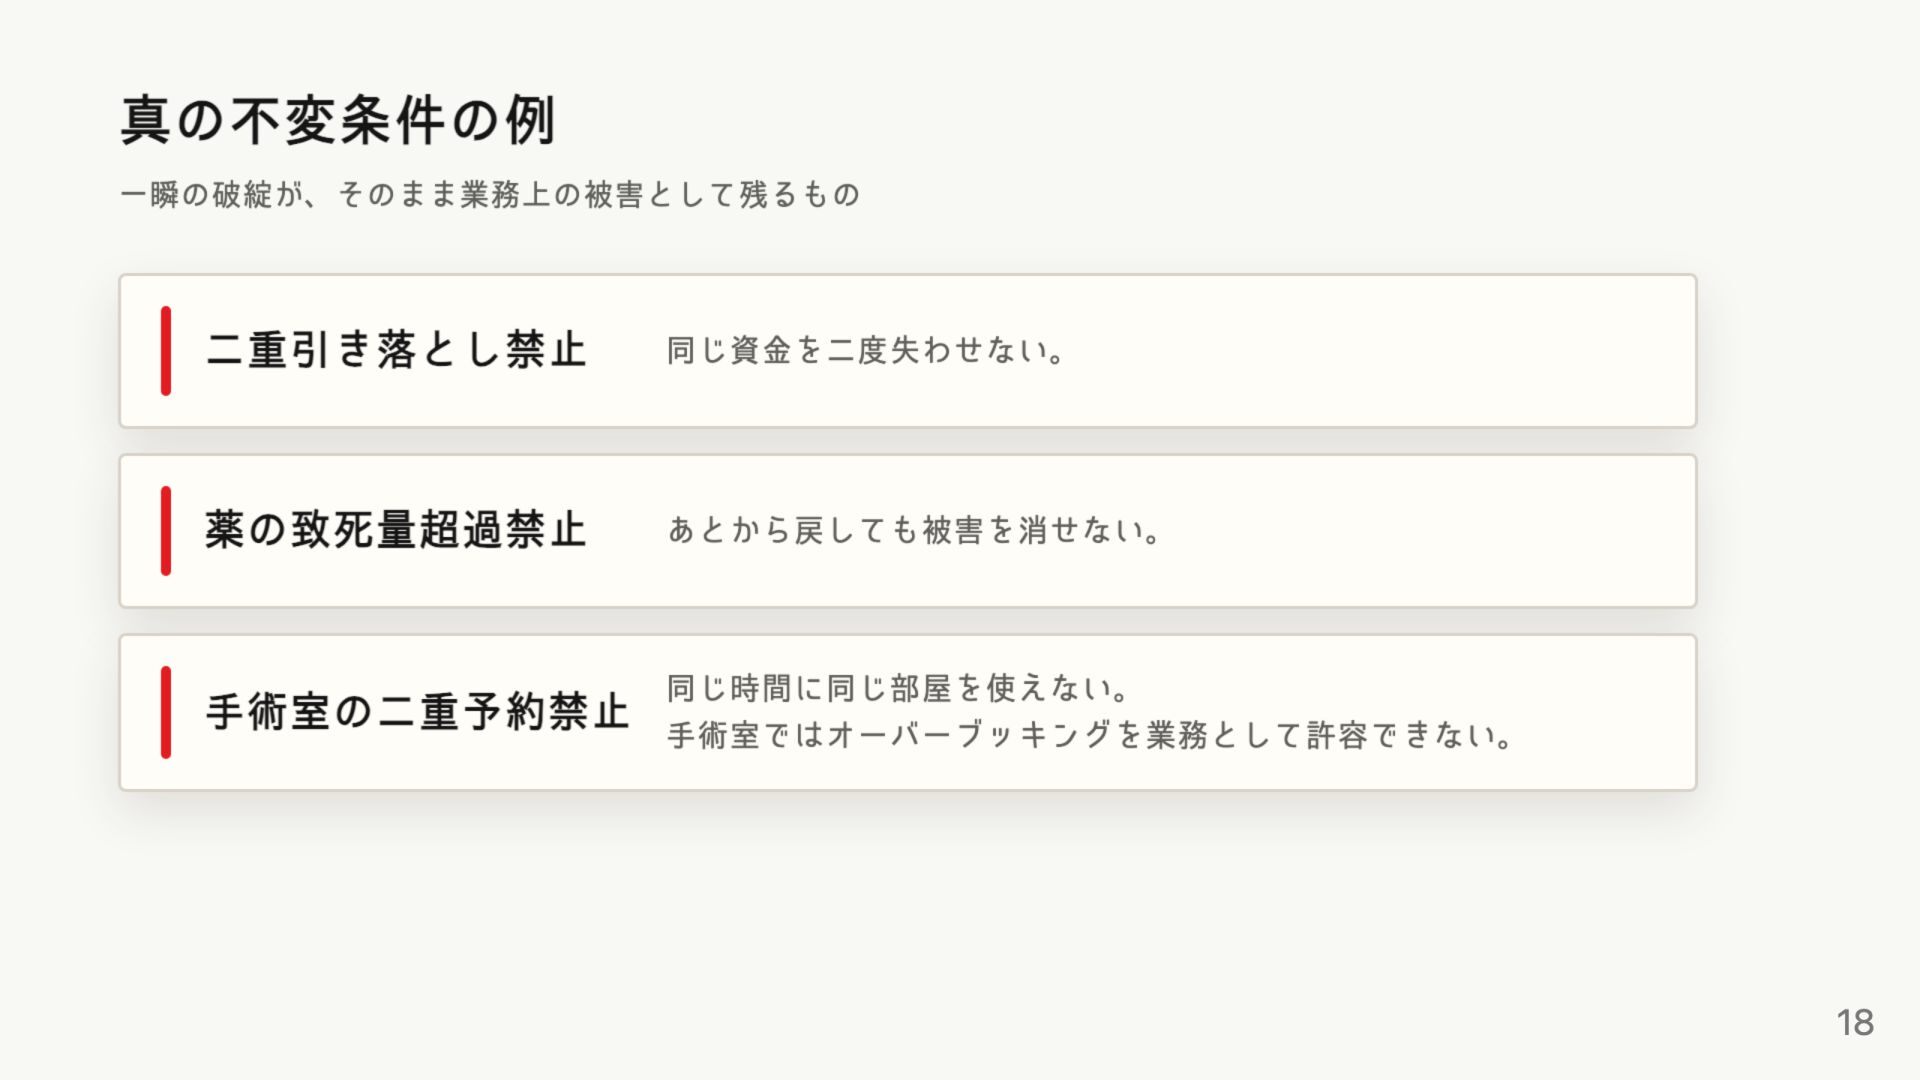Select the 手術室の二重予約禁止 heading

[417, 712]
